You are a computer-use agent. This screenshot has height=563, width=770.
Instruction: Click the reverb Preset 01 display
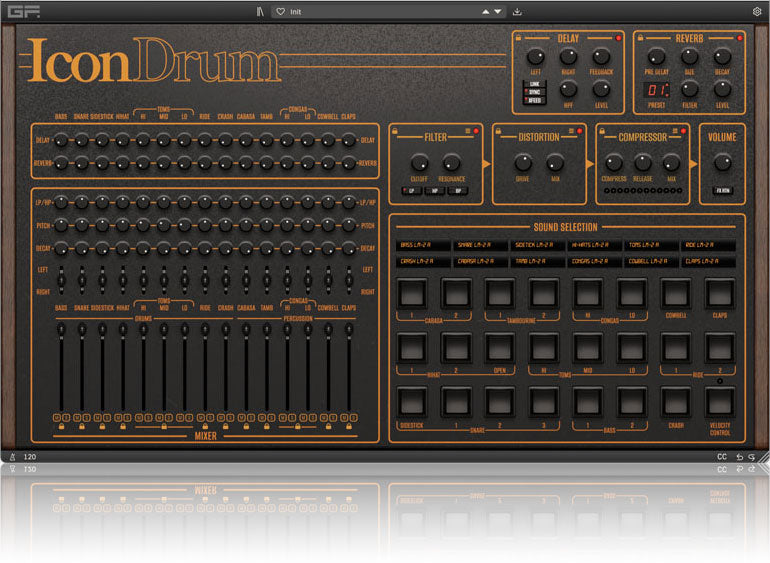pyautogui.click(x=657, y=90)
